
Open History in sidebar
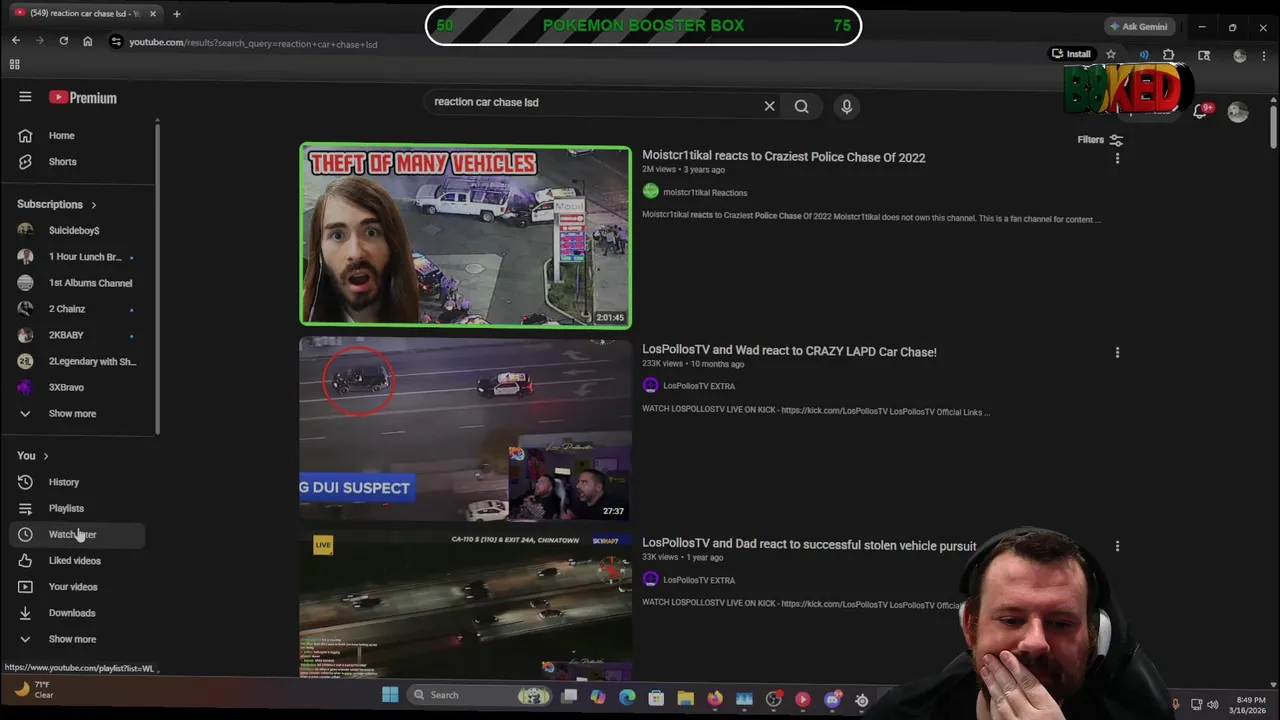pos(78,482)
